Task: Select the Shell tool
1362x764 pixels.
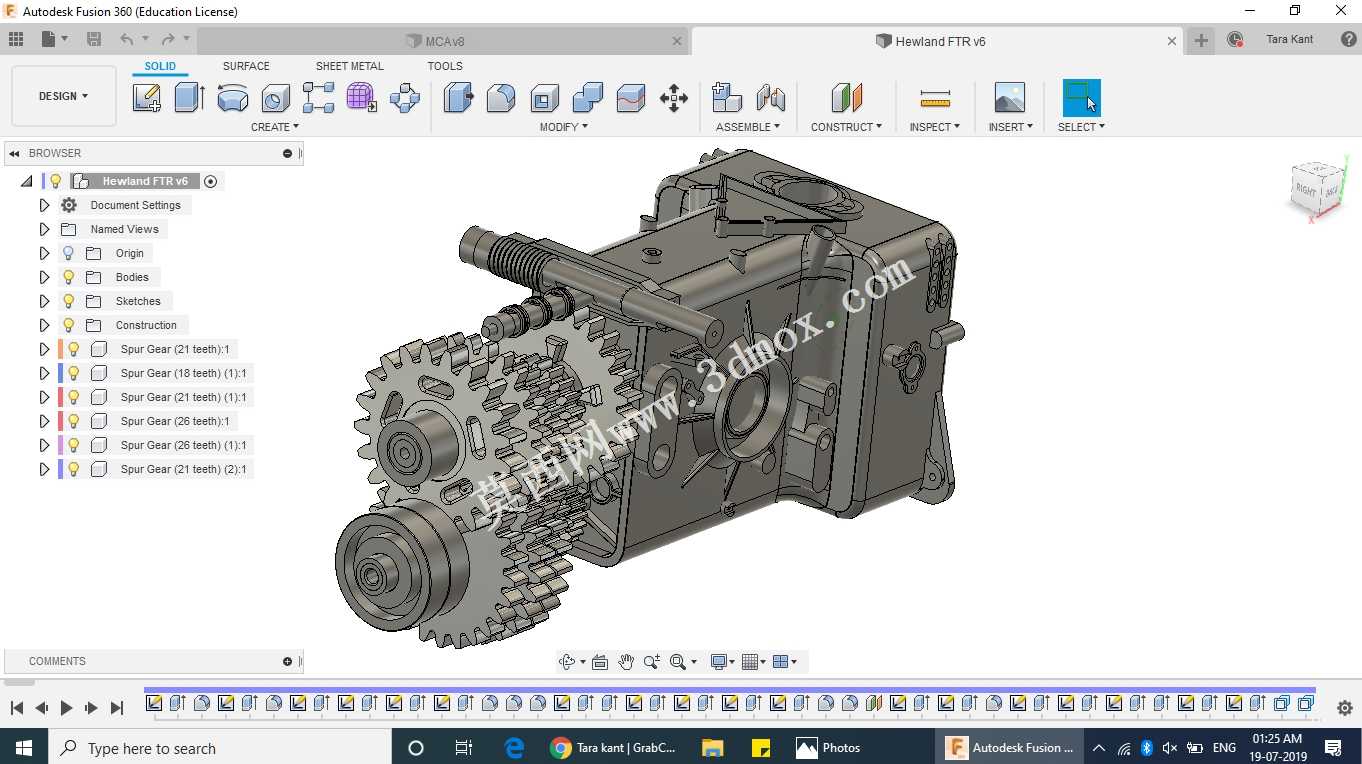Action: tap(544, 98)
